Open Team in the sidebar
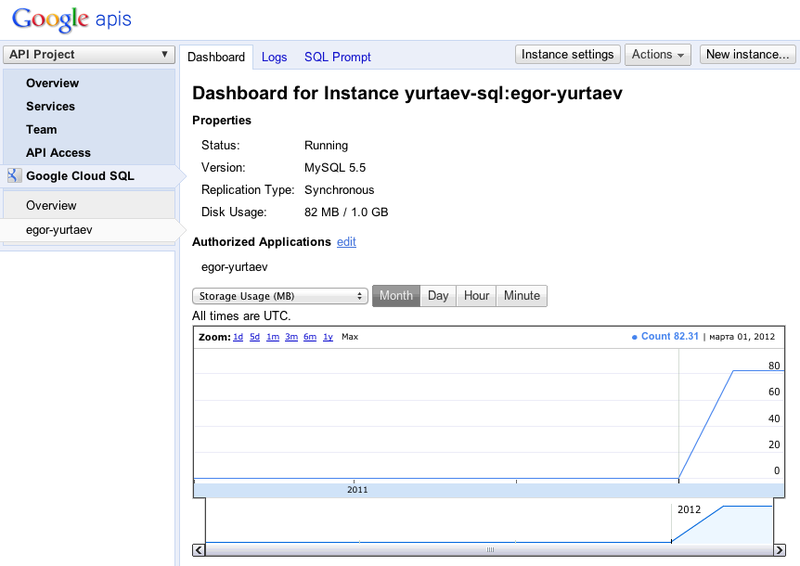The image size is (800, 566). click(41, 130)
